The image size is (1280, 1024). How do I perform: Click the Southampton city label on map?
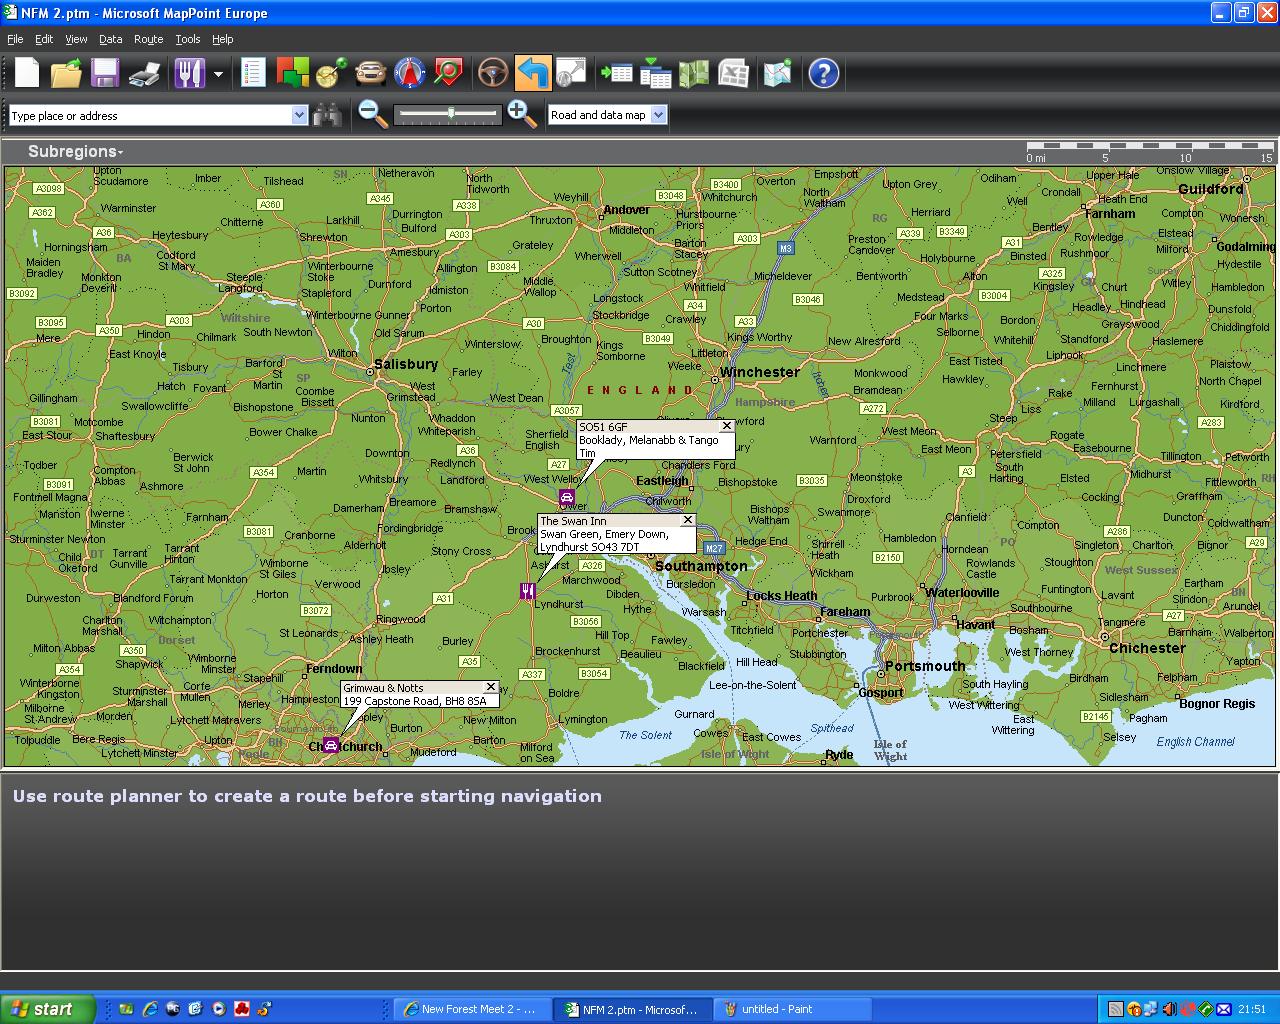(701, 566)
